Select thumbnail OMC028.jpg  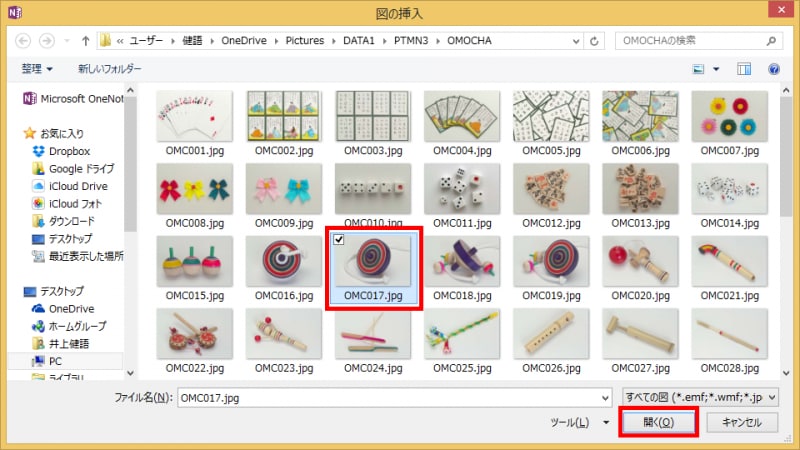[730, 334]
